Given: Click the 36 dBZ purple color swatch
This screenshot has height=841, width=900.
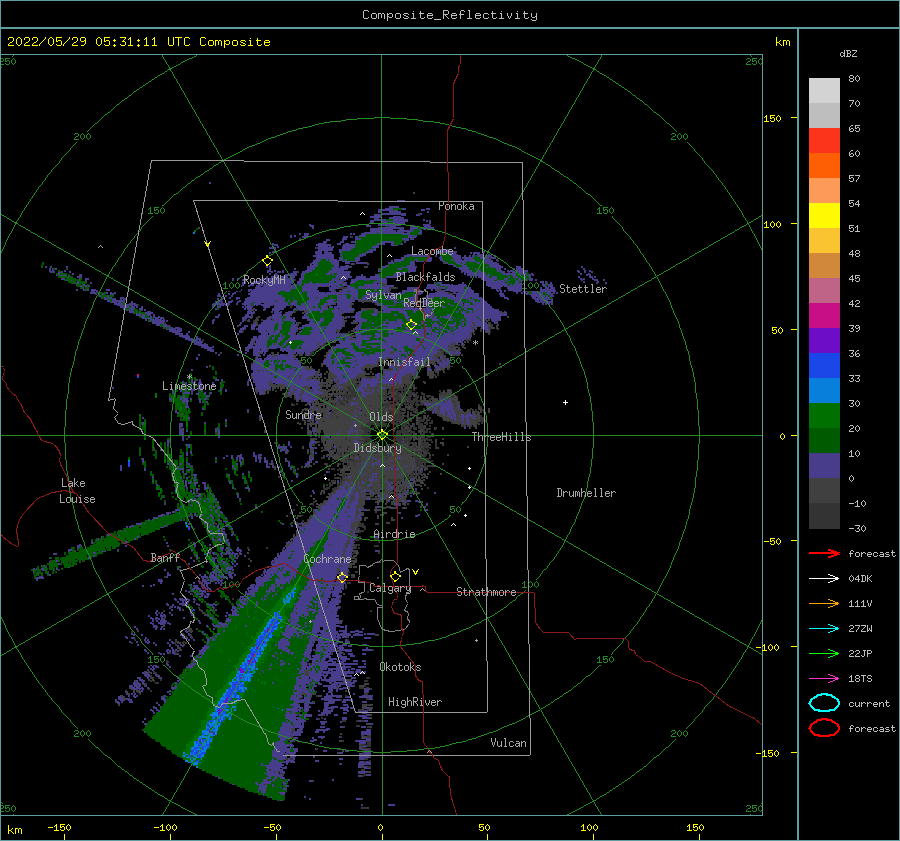Looking at the screenshot, I should click(824, 341).
